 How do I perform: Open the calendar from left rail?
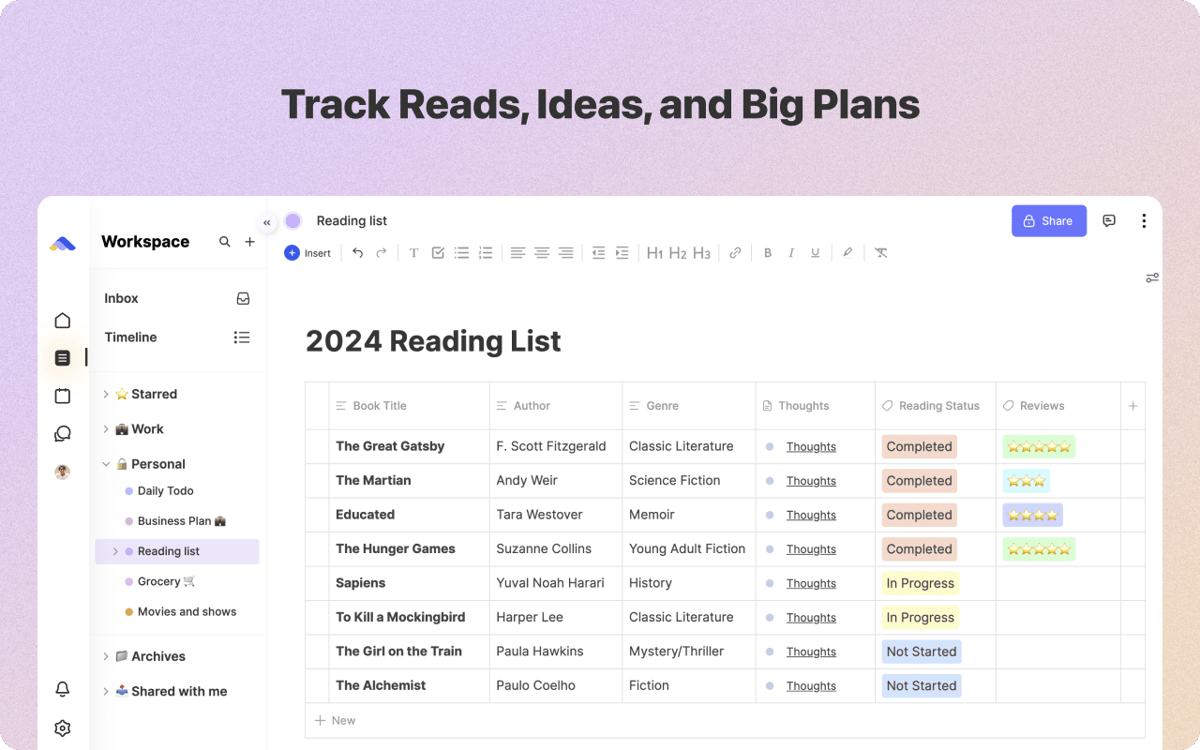(x=62, y=396)
